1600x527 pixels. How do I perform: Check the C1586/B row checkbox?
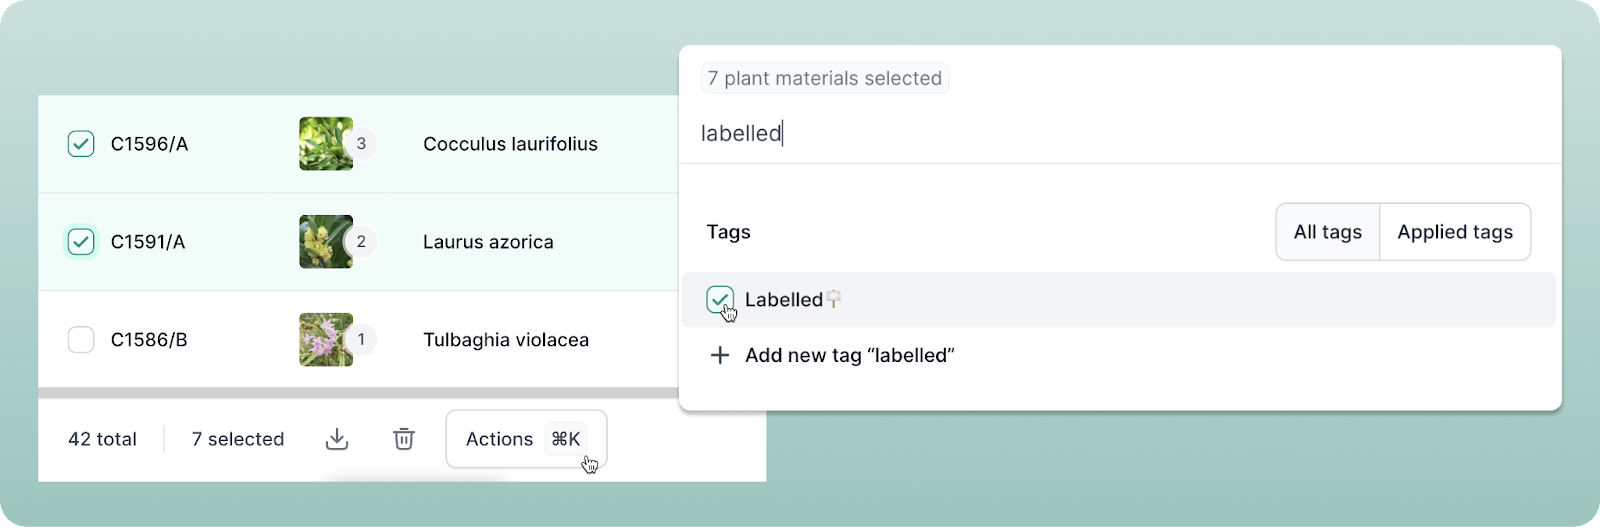point(81,340)
